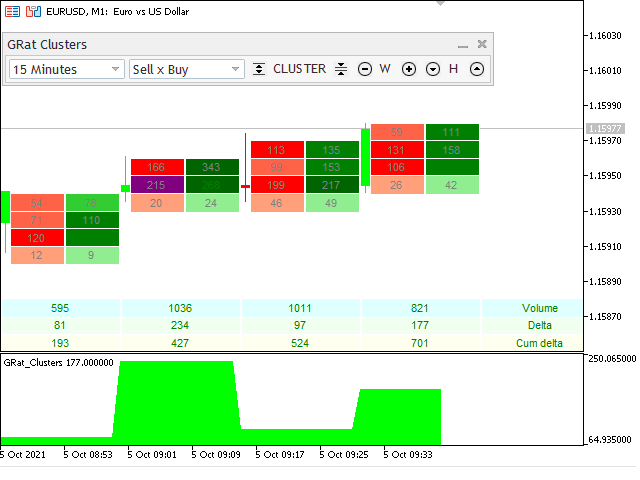The image size is (640, 480).
Task: Click the light green cell showing 49
Action: pyautogui.click(x=332, y=203)
